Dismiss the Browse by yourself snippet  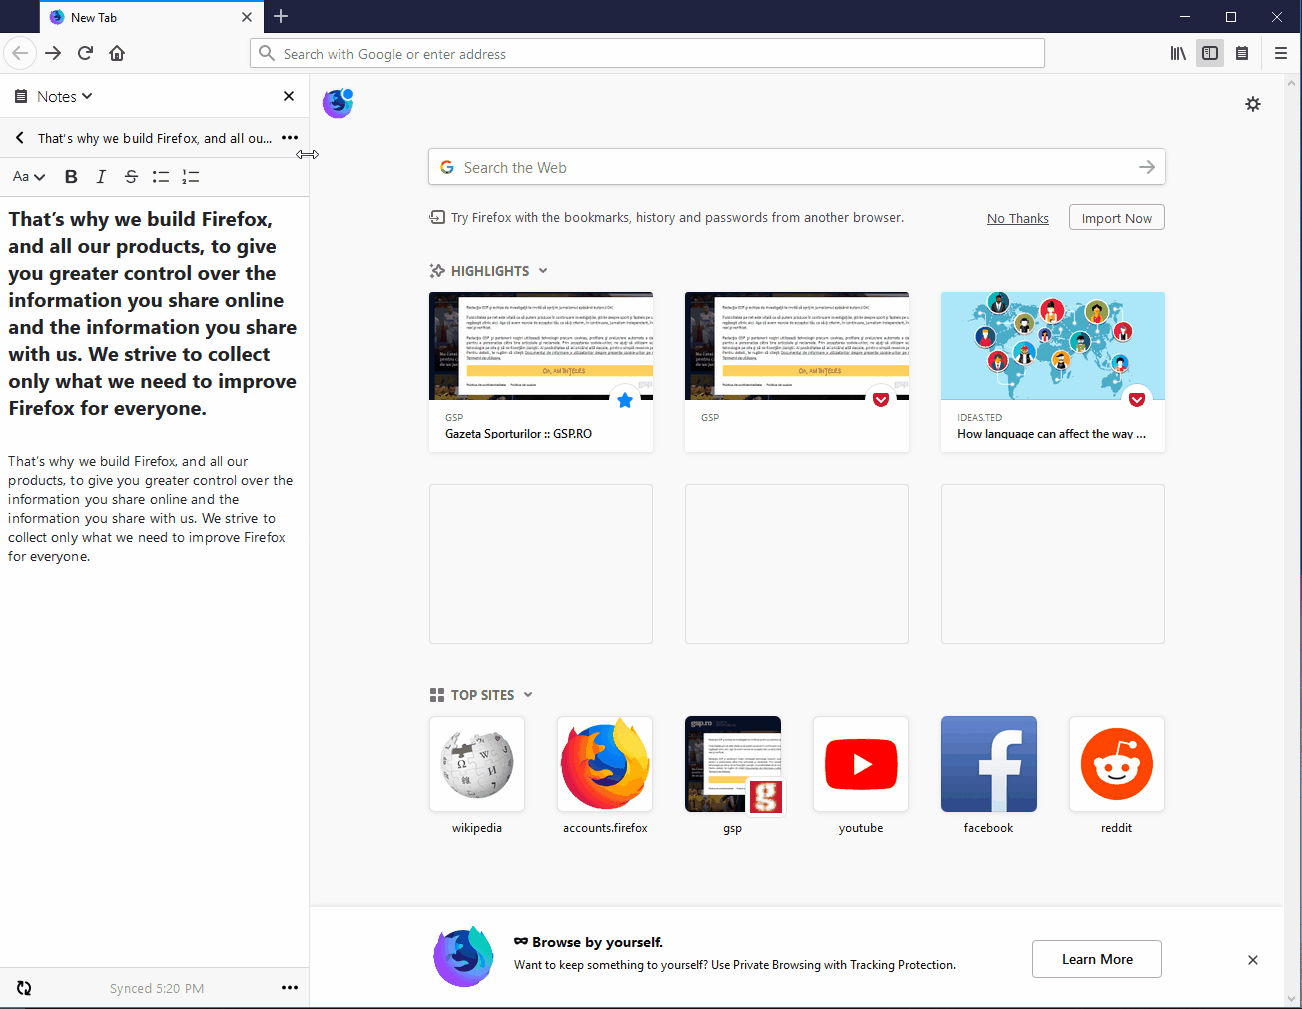coord(1253,960)
